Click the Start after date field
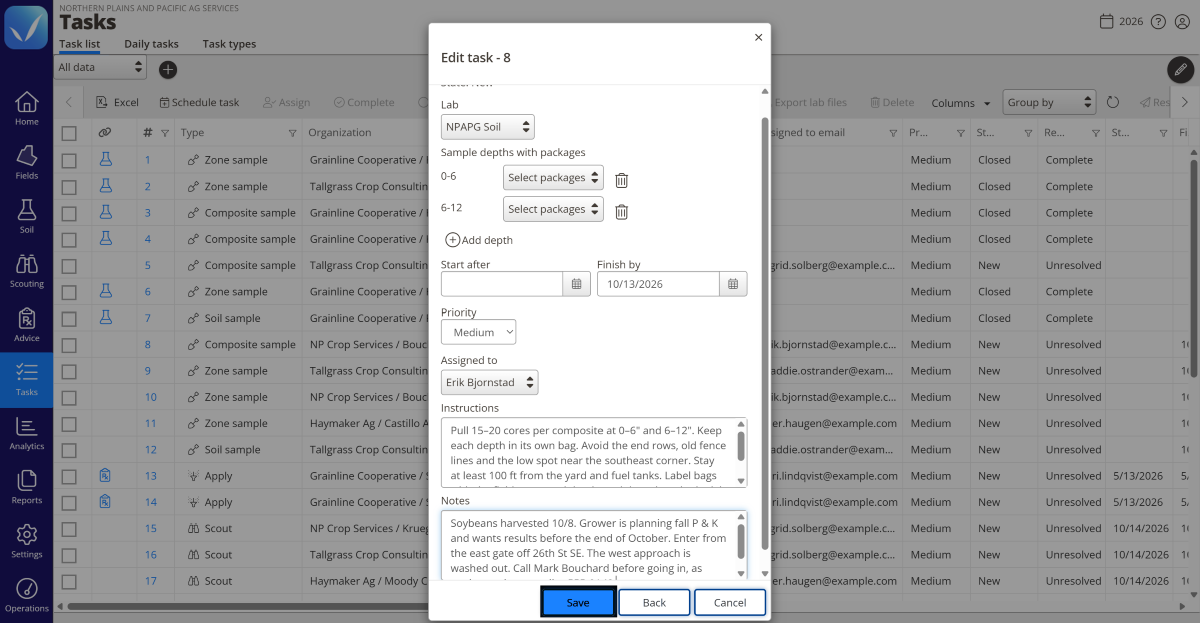Viewport: 1200px width, 623px height. pos(502,284)
